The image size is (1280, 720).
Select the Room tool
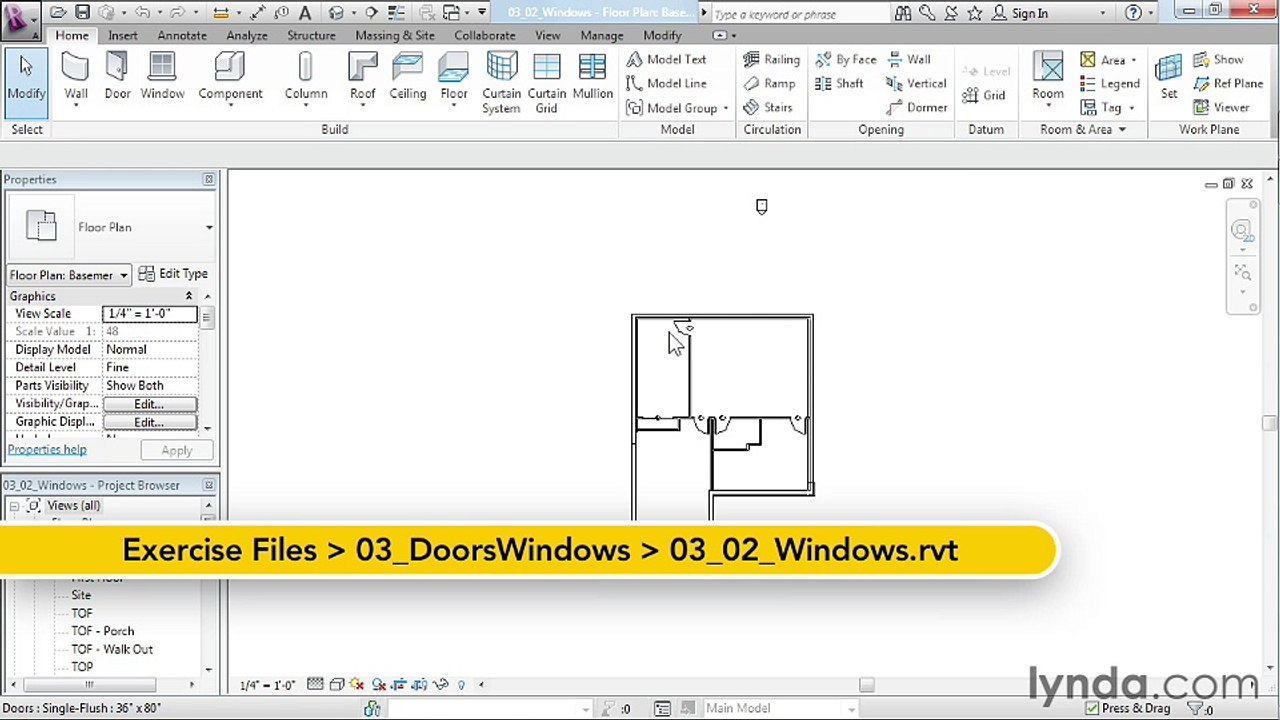tap(1047, 77)
